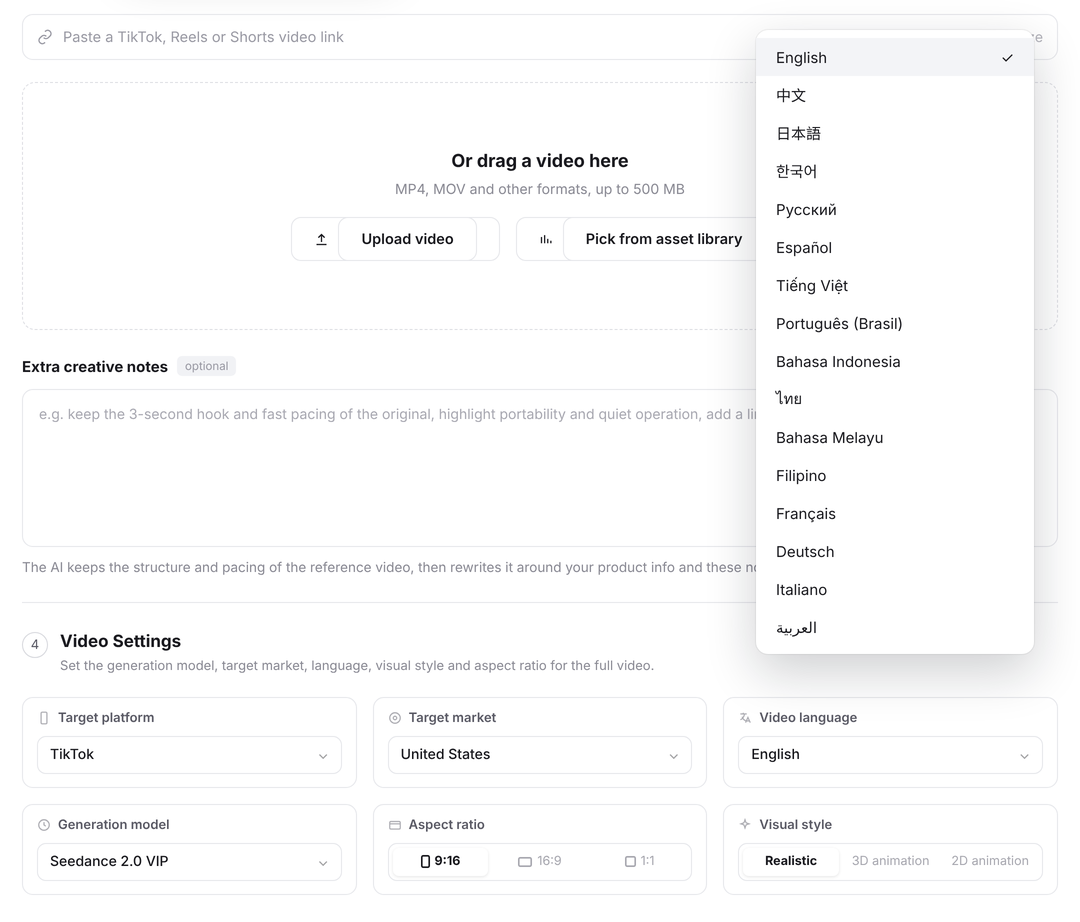
Task: Click the Video language translate icon
Action: [x=745, y=717]
